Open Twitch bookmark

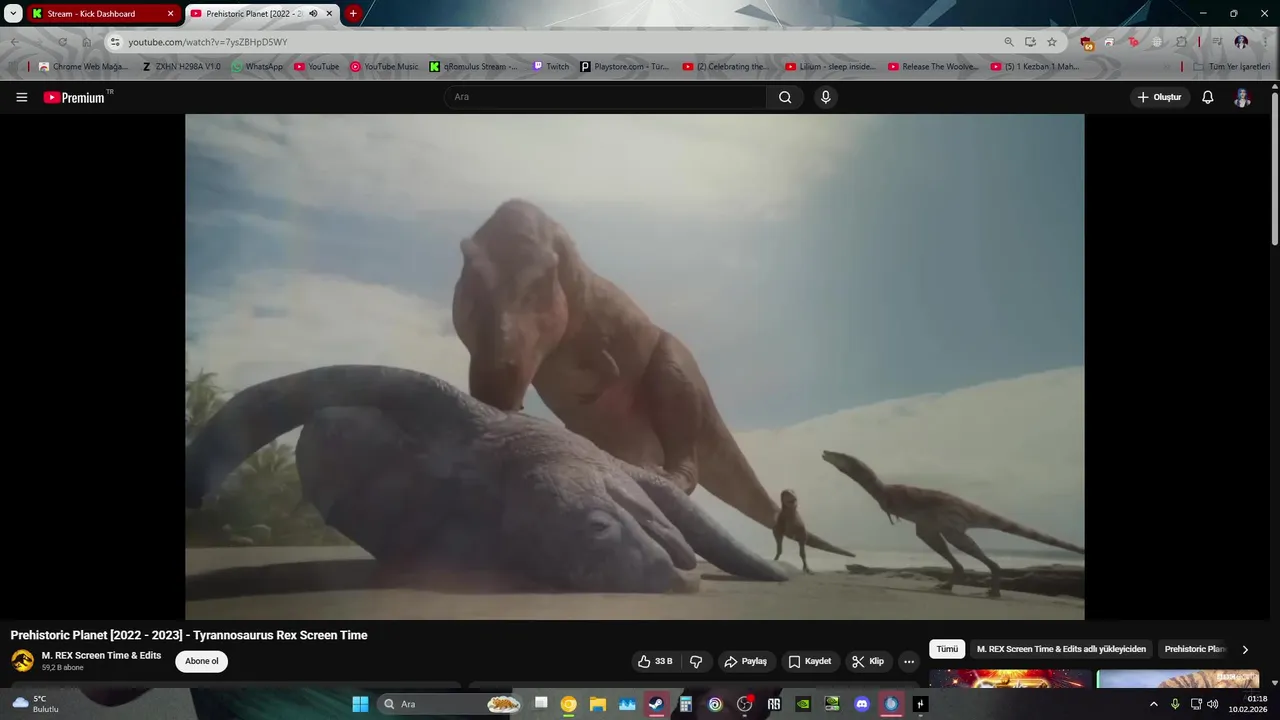(551, 67)
